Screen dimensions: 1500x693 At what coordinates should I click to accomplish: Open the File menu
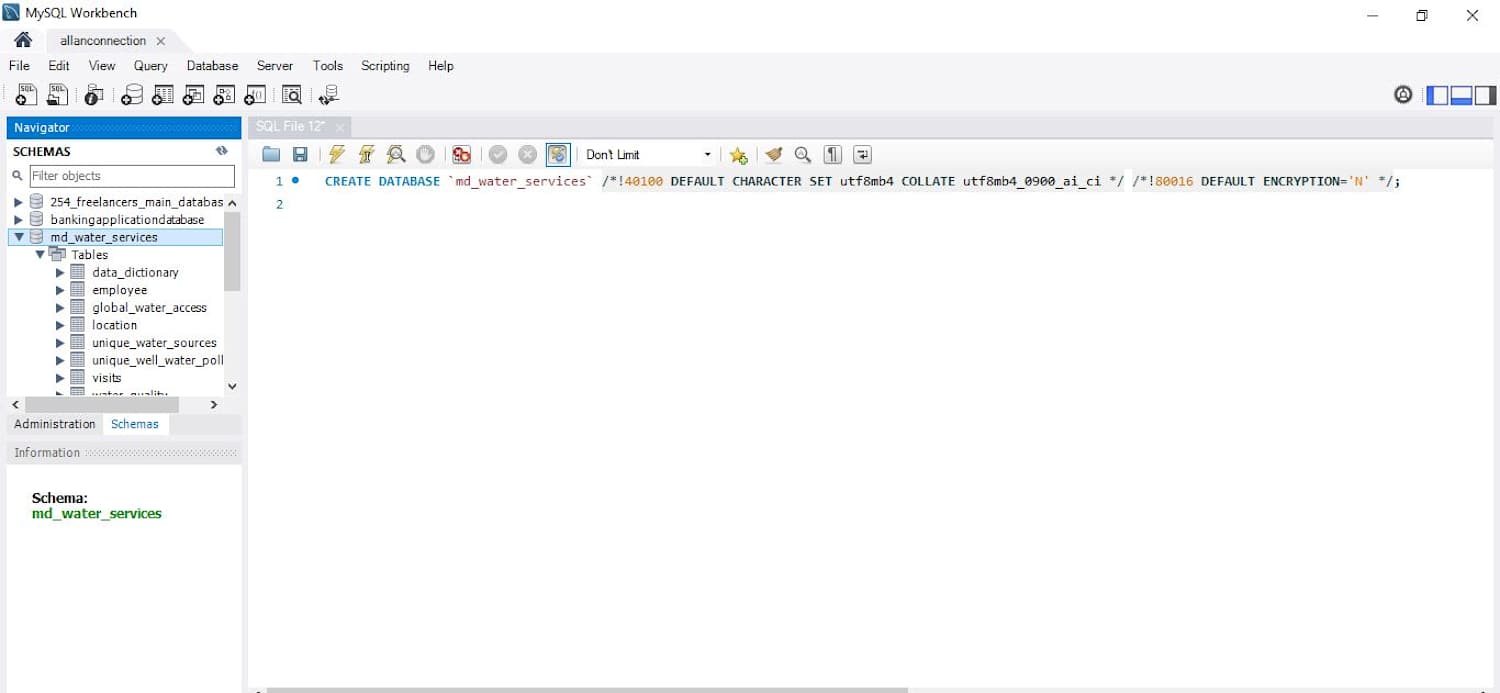pyautogui.click(x=19, y=66)
